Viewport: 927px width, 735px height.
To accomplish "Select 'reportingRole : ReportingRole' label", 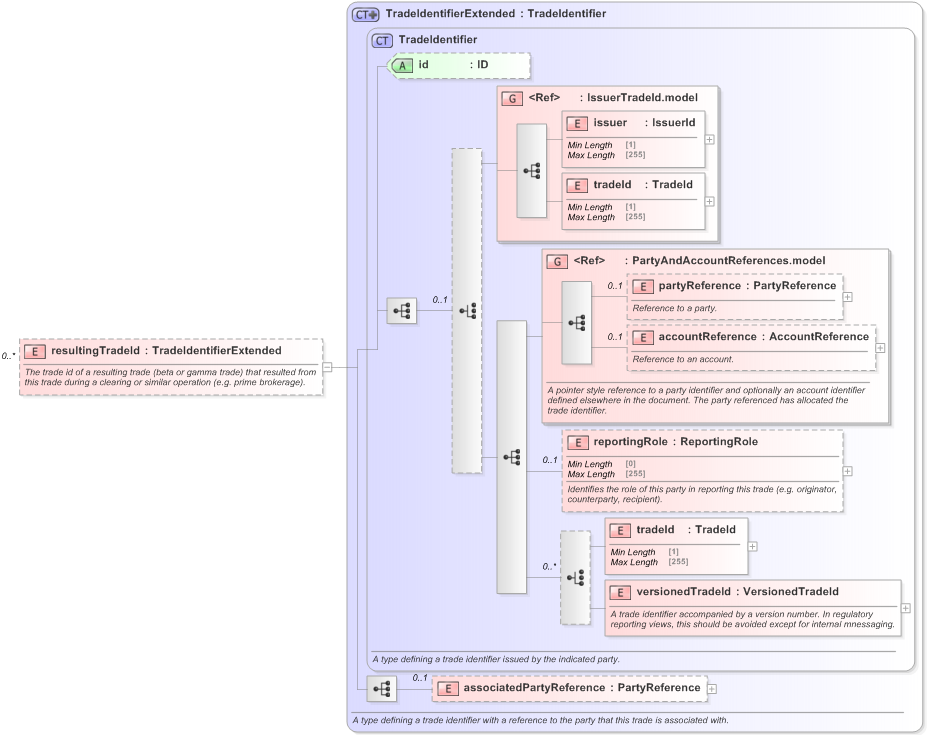I will [676, 442].
